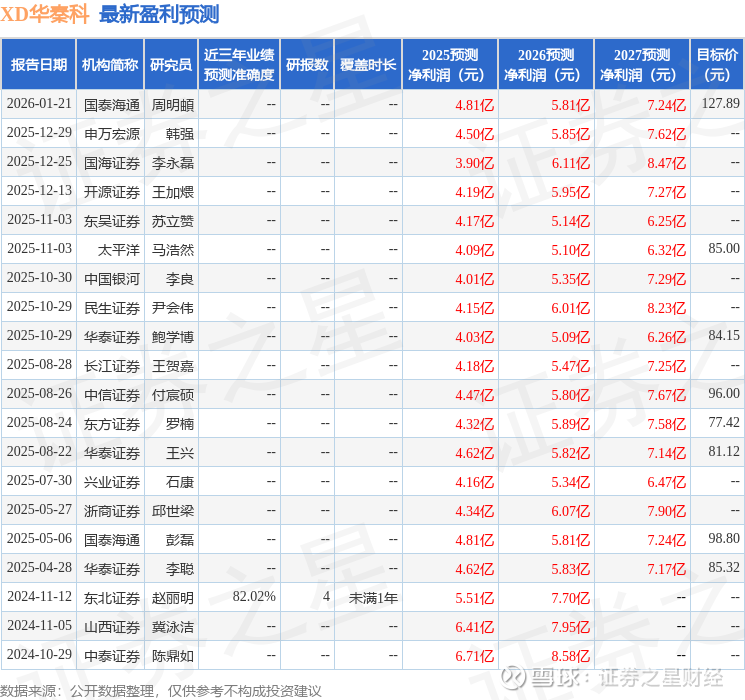Click the 开源证券 institution cell
The width and height of the screenshot is (745, 700).
[x=112, y=192]
